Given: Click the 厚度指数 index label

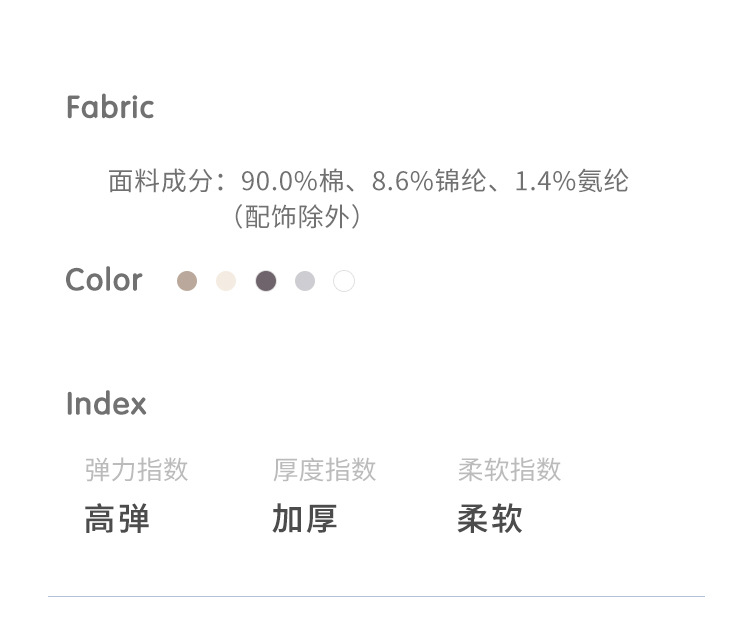Looking at the screenshot, I should 324,470.
